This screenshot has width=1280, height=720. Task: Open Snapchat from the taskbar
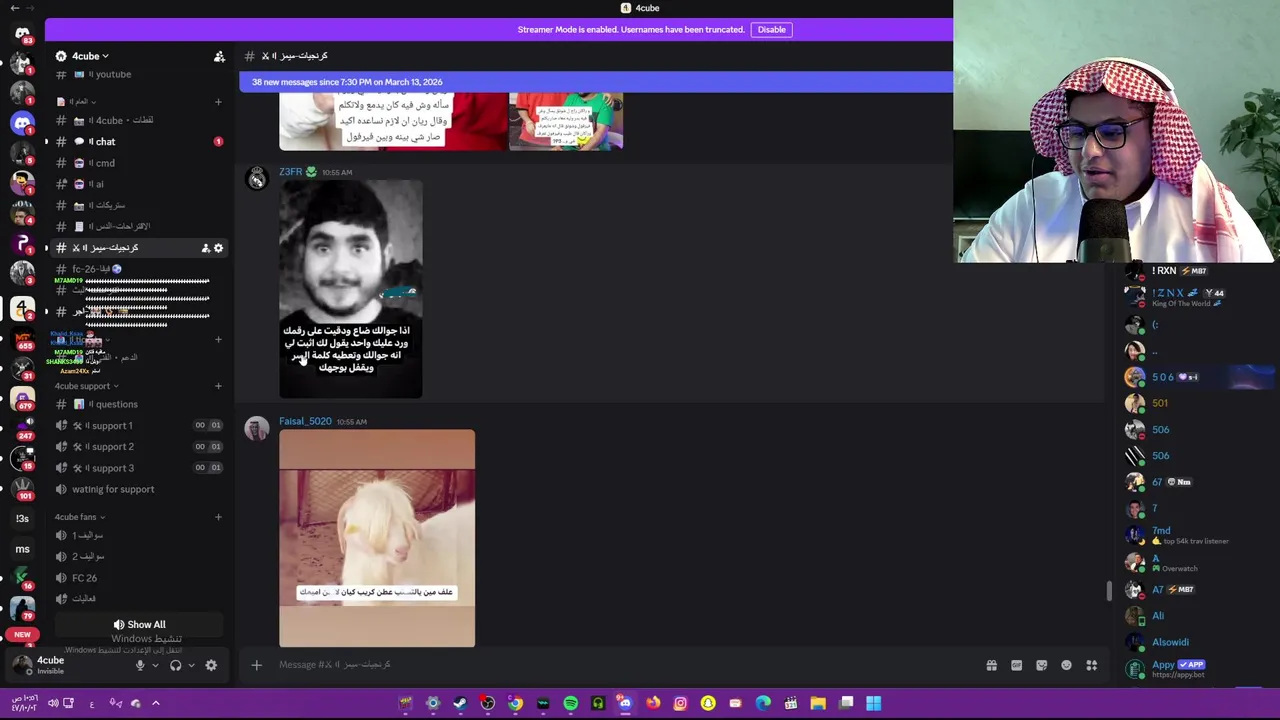708,703
